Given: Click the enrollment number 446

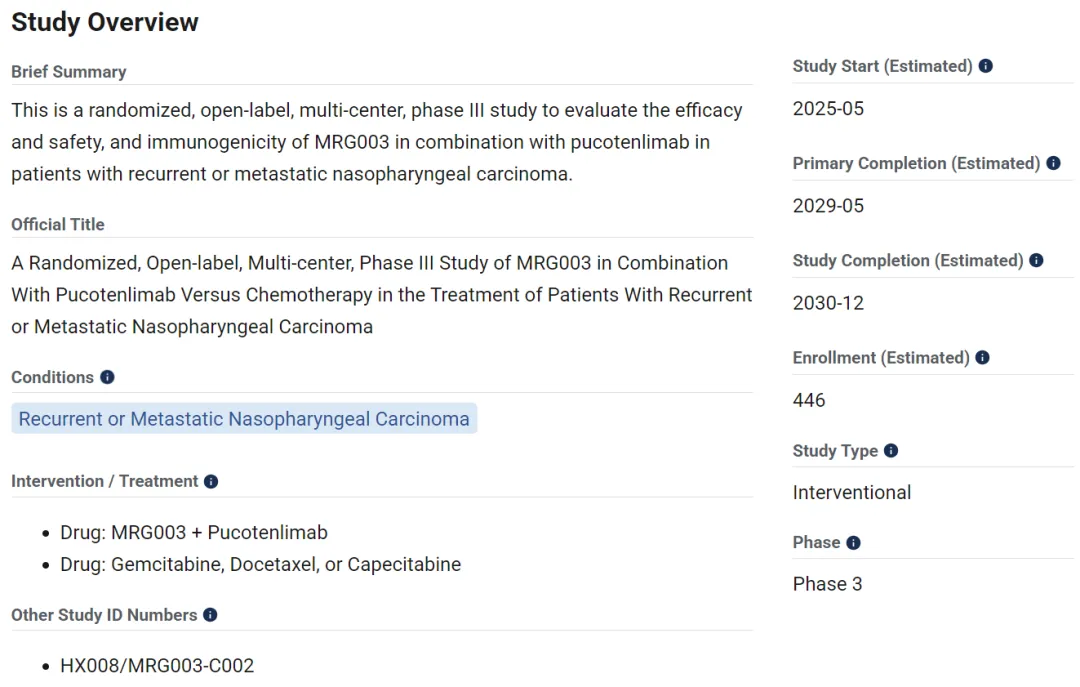Looking at the screenshot, I should pyautogui.click(x=809, y=400).
